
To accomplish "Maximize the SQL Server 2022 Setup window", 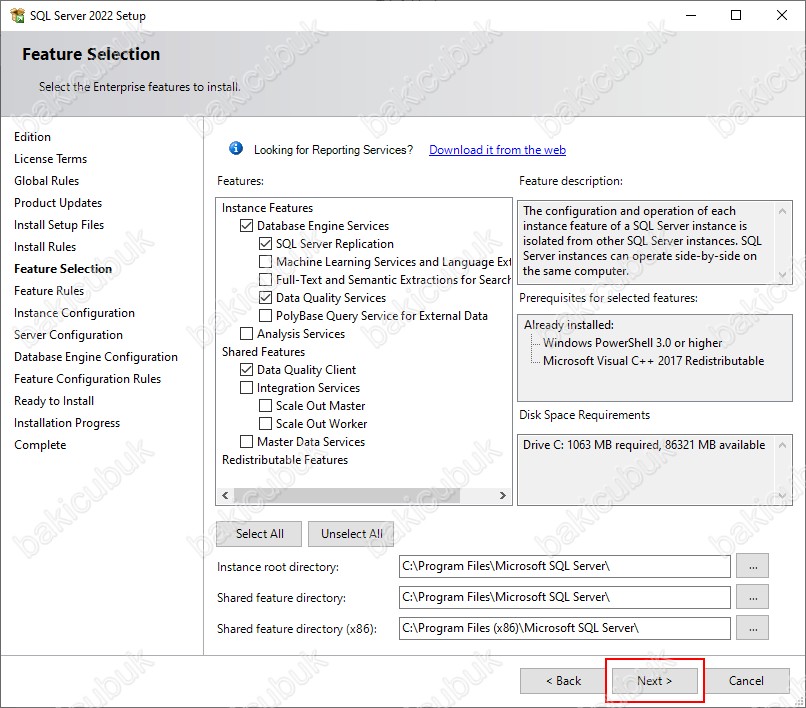I will tap(736, 15).
